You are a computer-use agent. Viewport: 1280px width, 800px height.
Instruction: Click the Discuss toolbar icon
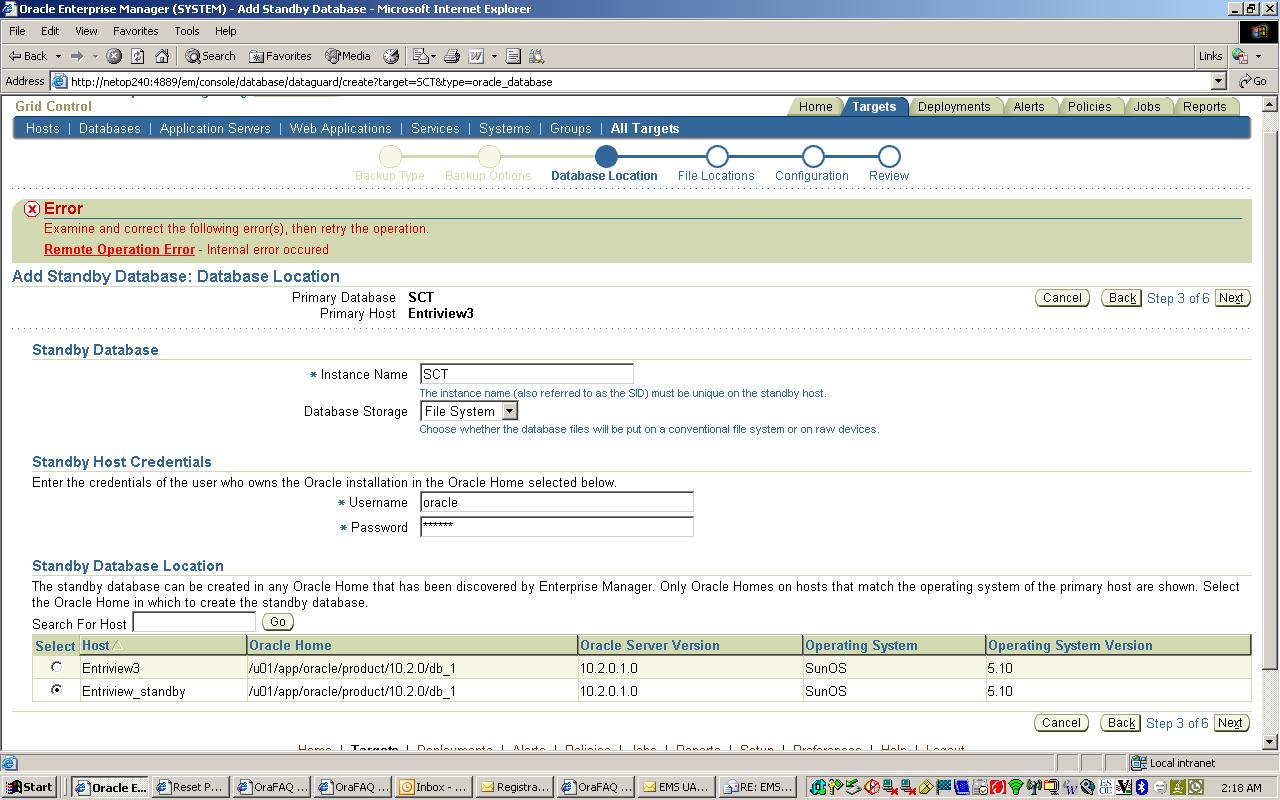pyautogui.click(x=513, y=56)
